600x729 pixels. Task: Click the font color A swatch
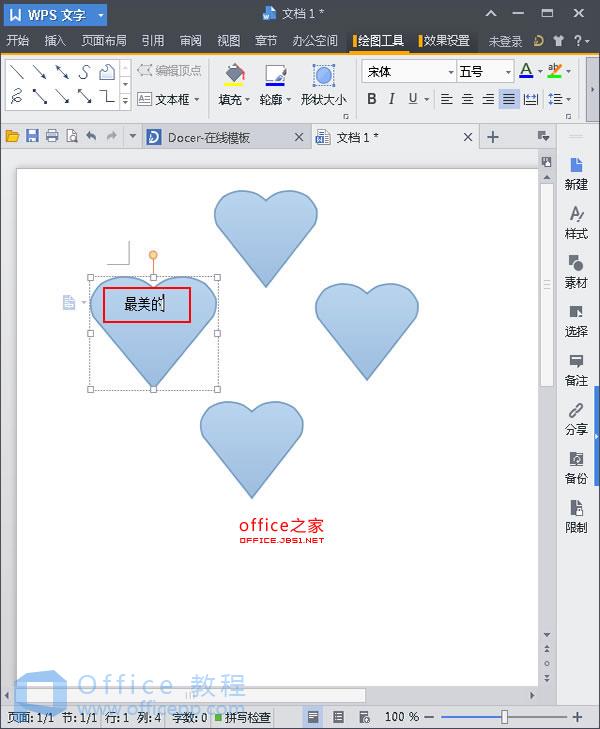[x=526, y=71]
